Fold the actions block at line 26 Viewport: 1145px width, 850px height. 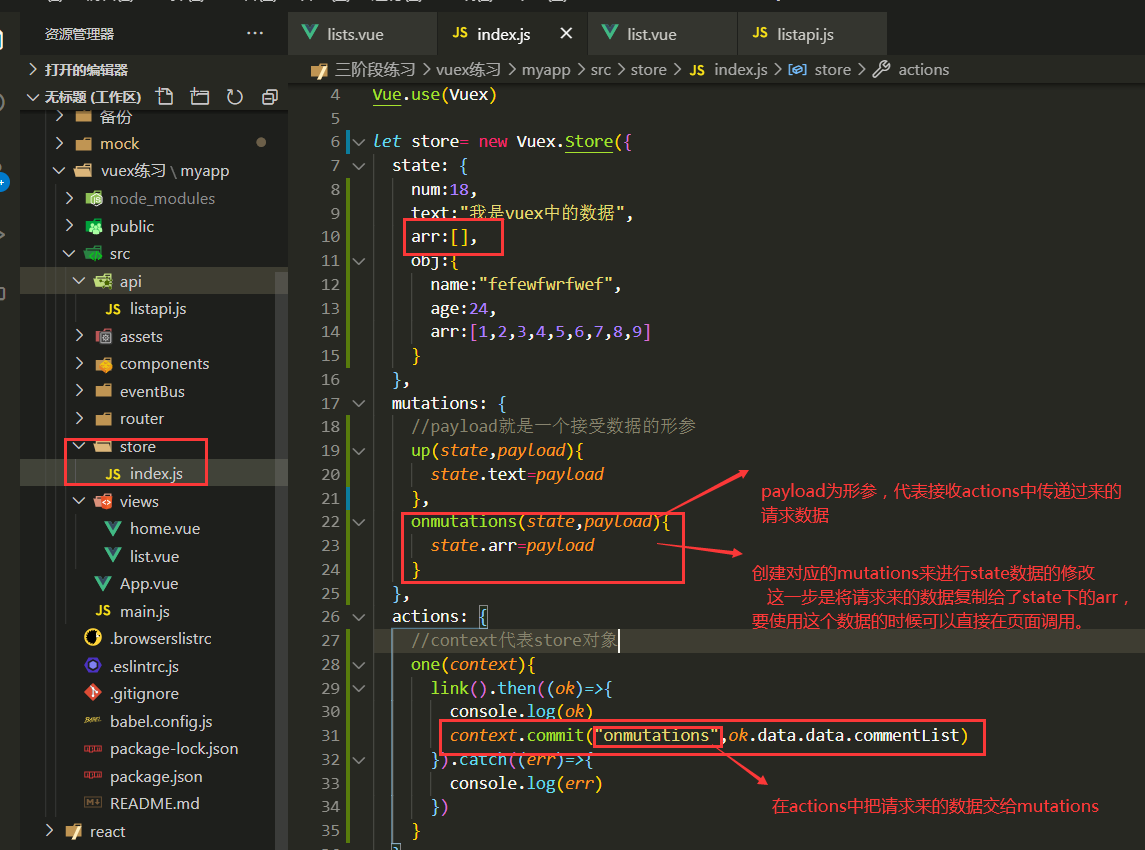click(x=359, y=617)
